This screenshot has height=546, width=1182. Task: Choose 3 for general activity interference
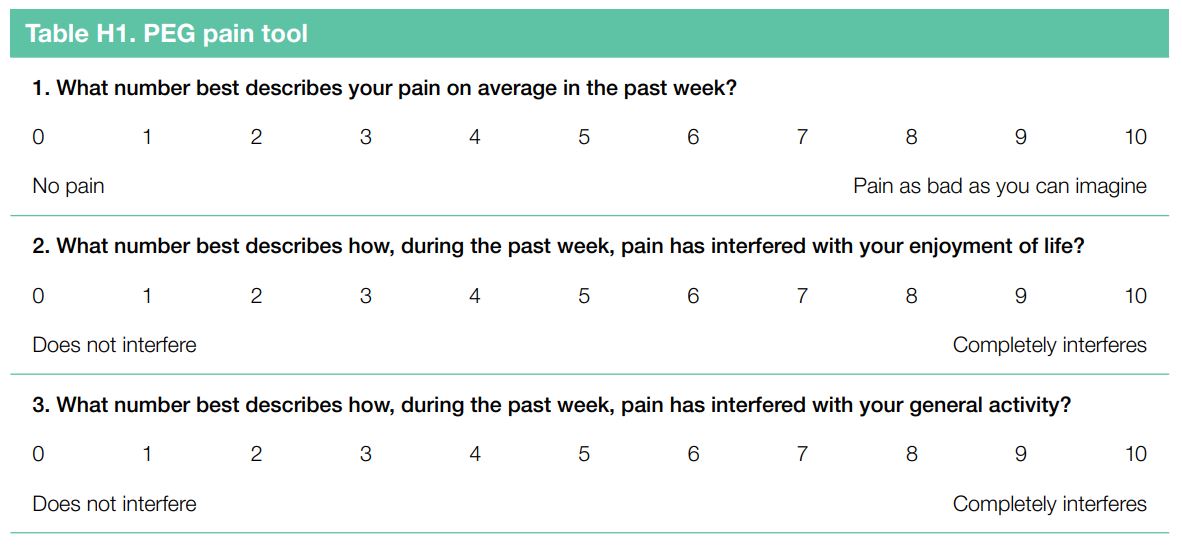pos(366,454)
